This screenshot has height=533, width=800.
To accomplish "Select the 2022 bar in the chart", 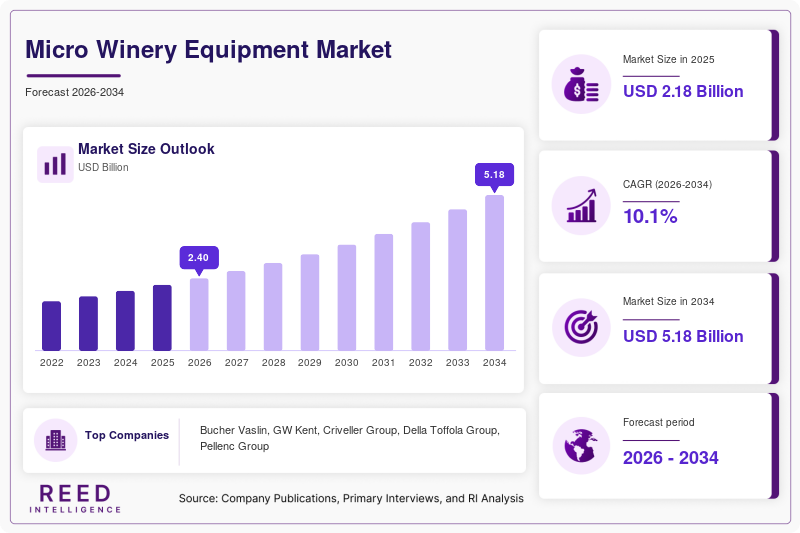I will [52, 326].
